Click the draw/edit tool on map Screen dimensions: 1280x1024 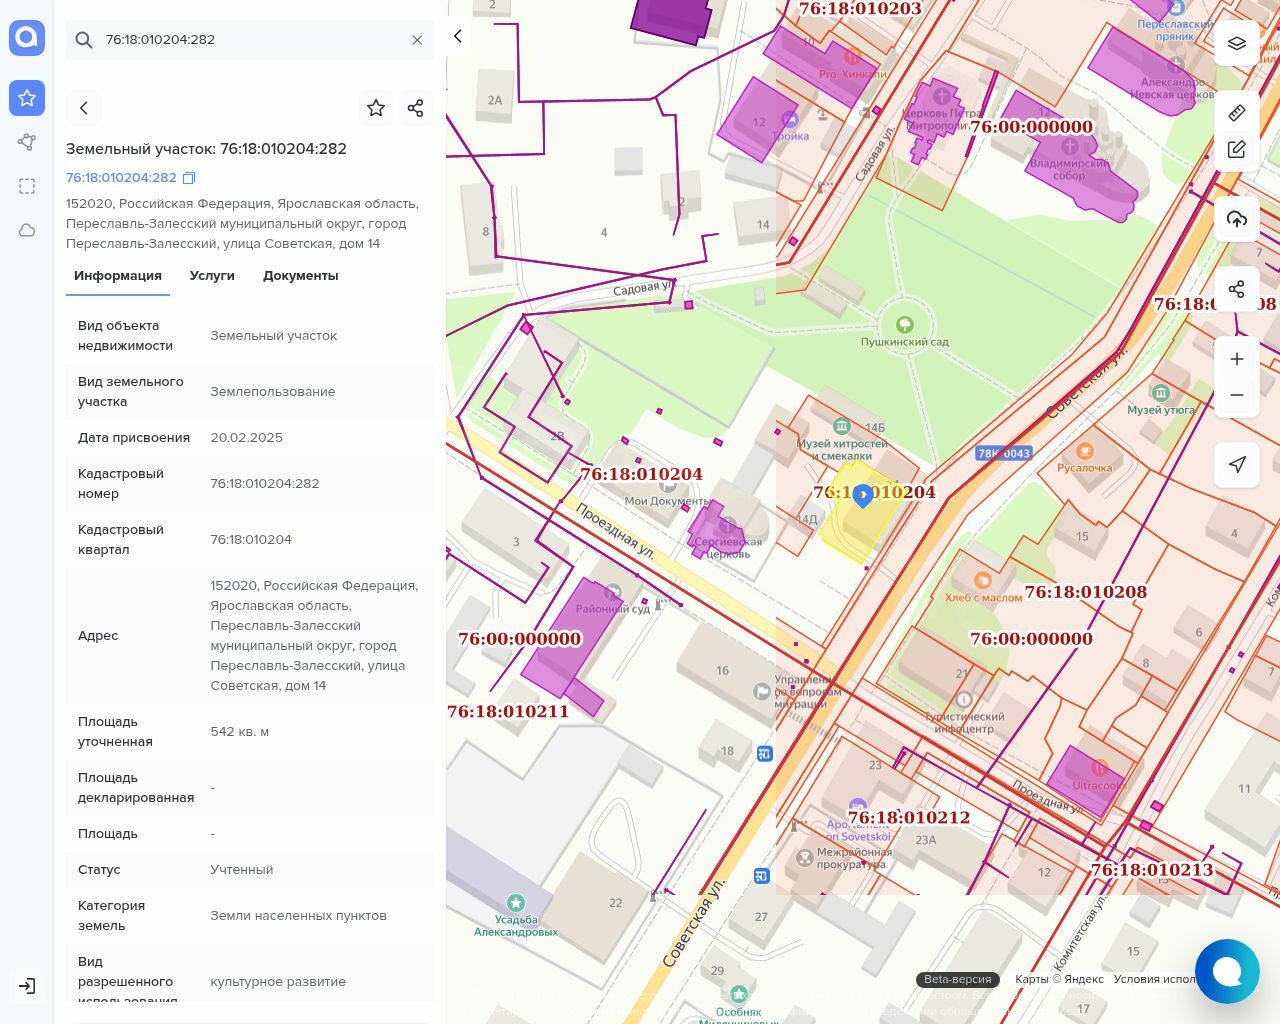(1237, 150)
